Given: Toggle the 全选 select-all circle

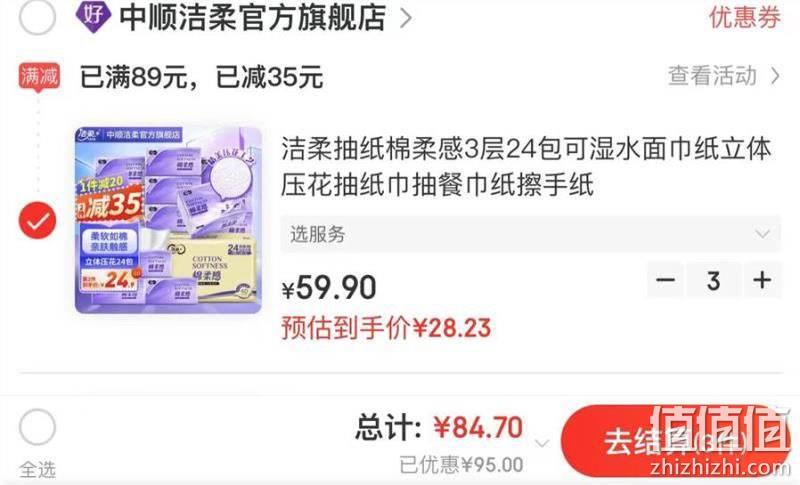Looking at the screenshot, I should tap(37, 427).
